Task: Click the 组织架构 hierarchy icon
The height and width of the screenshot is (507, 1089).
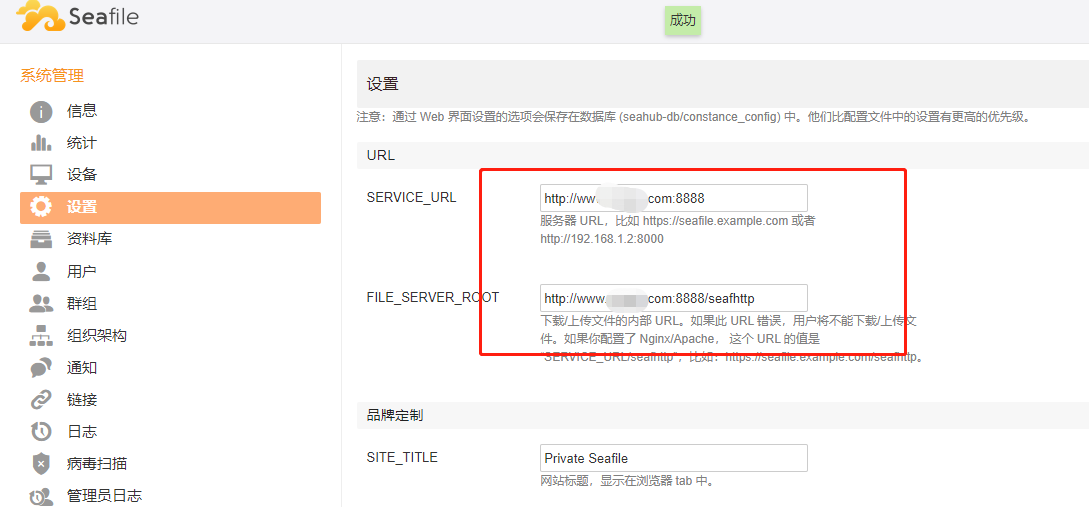Action: [x=41, y=335]
